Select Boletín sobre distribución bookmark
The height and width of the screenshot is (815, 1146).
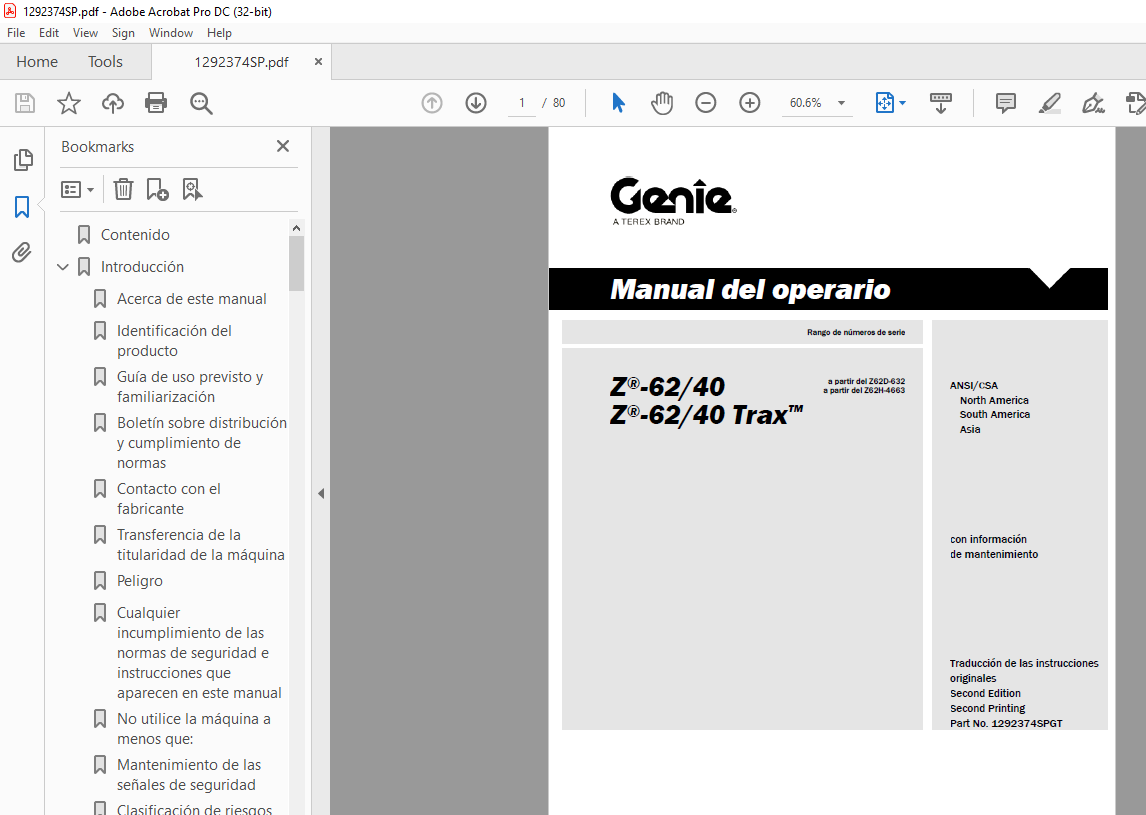point(202,443)
